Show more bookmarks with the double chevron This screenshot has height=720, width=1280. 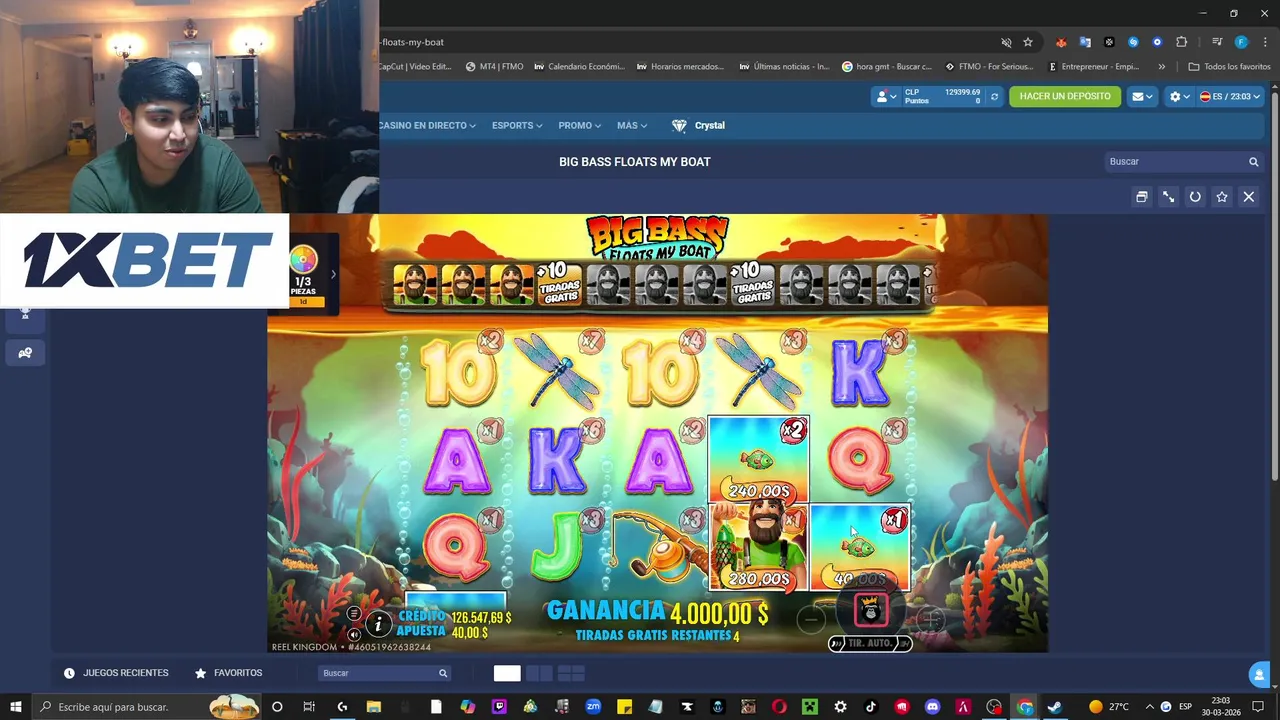click(x=1161, y=67)
